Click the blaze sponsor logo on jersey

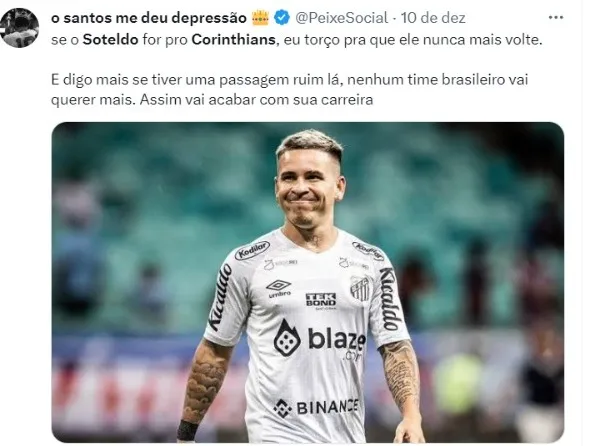coord(319,339)
